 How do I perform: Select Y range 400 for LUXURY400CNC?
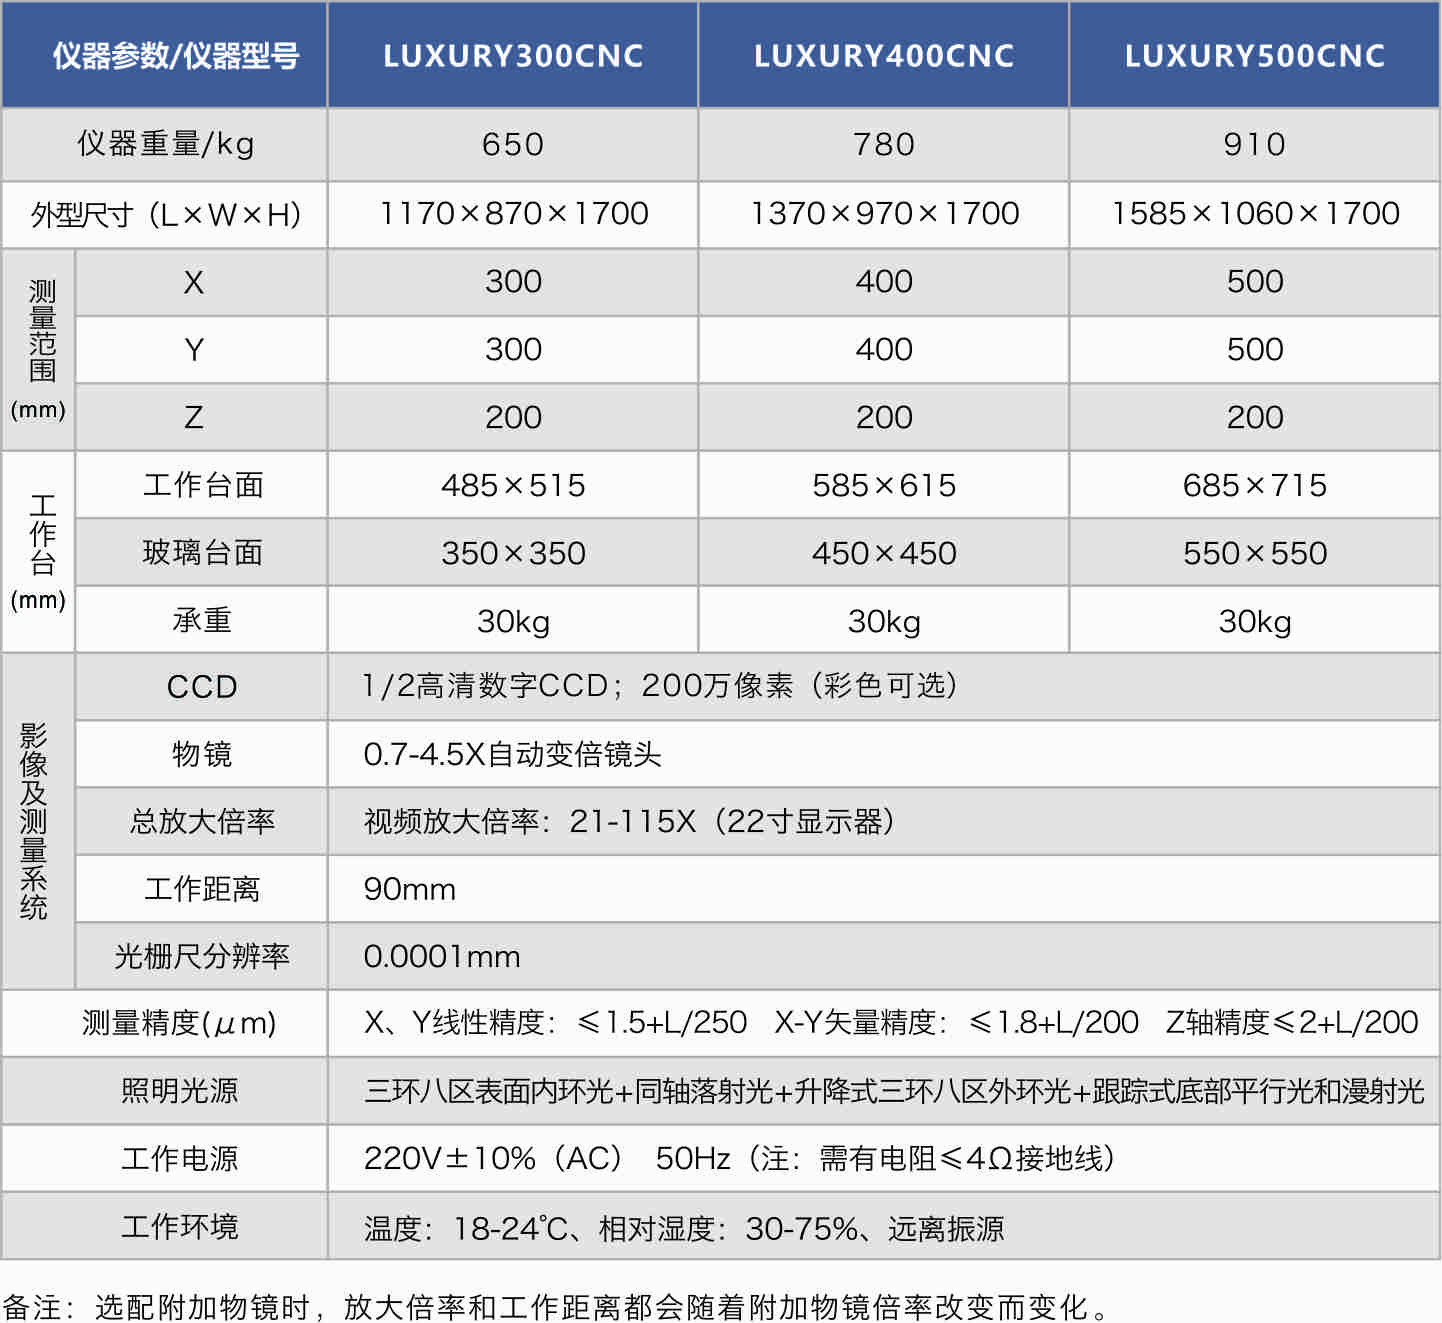pyautogui.click(x=884, y=350)
